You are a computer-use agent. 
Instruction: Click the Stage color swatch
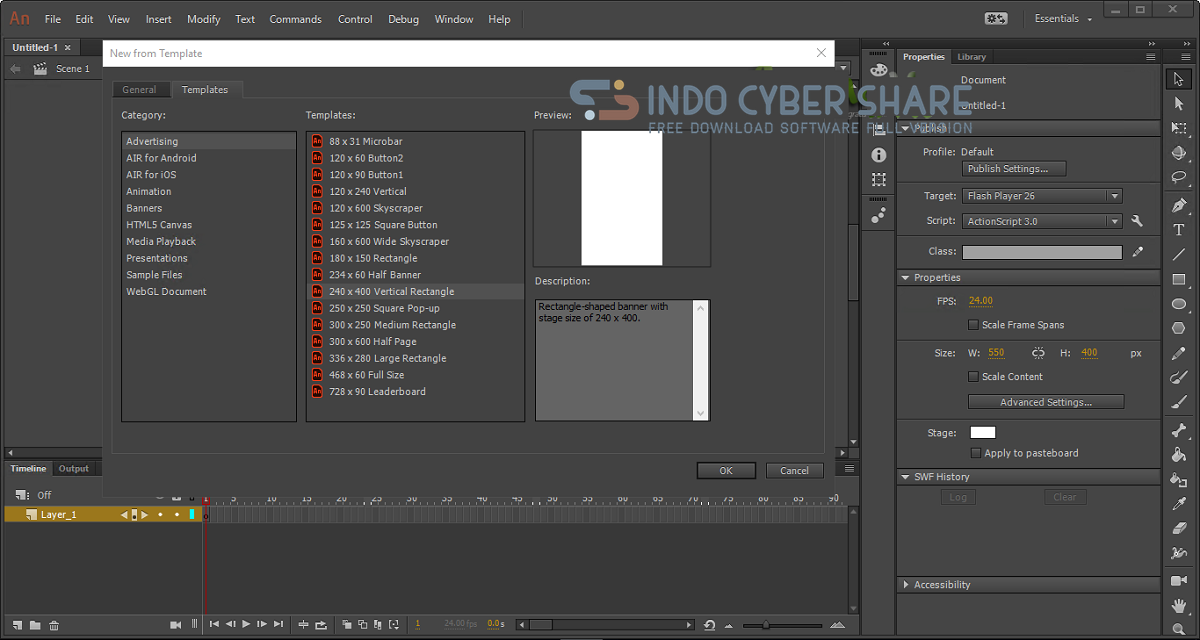[983, 433]
